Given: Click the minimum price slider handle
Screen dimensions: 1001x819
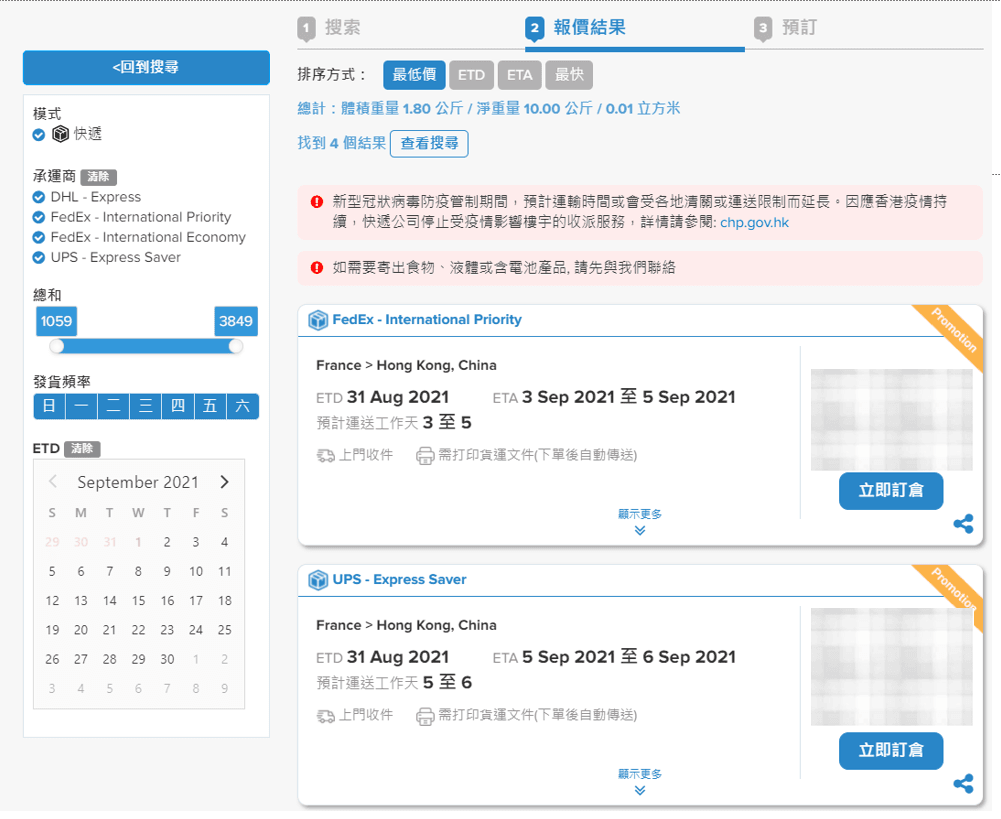Looking at the screenshot, I should (57, 346).
